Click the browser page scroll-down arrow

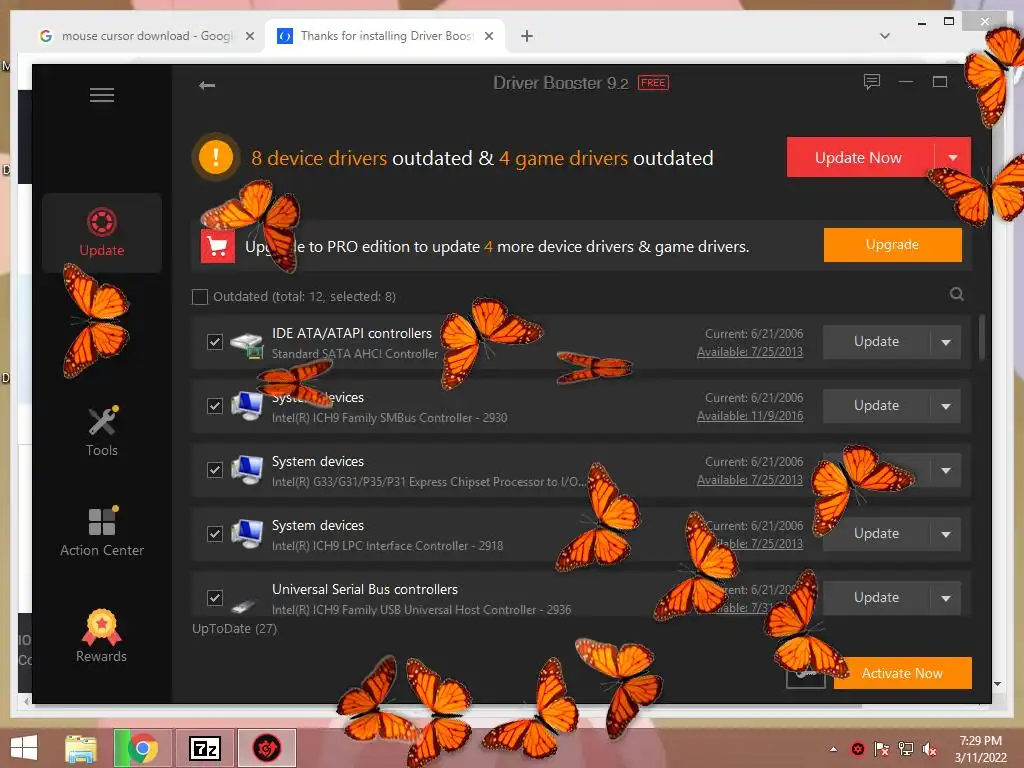(x=997, y=684)
